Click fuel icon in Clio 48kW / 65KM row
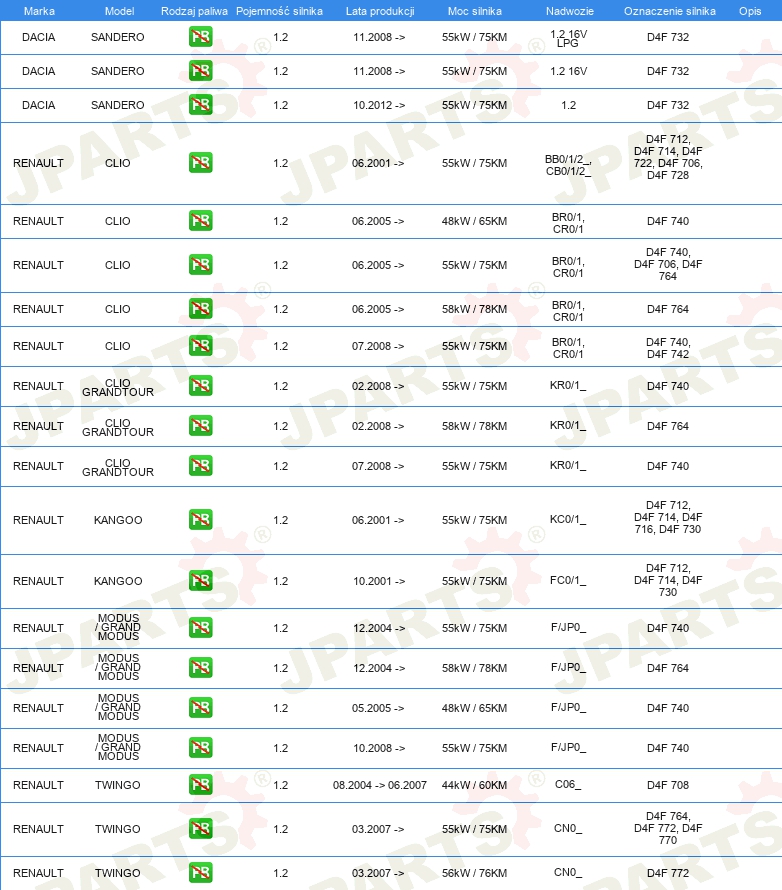 coord(200,221)
